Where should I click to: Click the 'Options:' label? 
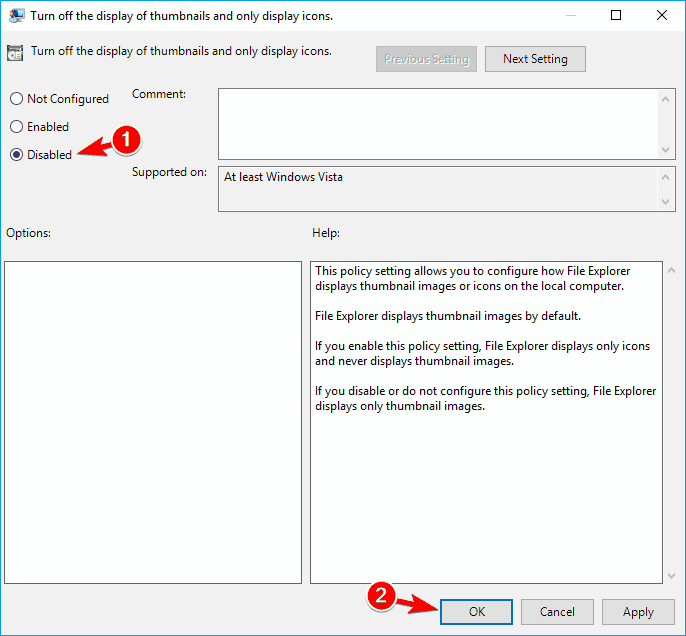click(28, 233)
